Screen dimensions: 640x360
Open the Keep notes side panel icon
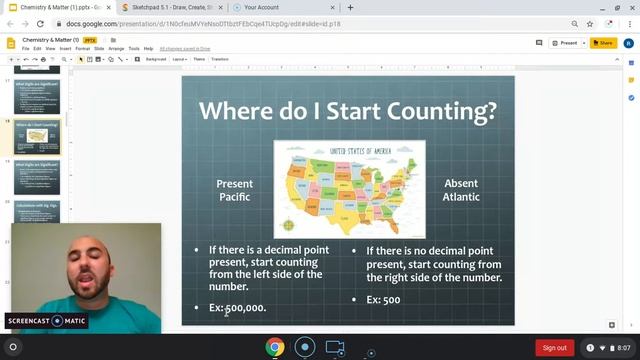631,80
